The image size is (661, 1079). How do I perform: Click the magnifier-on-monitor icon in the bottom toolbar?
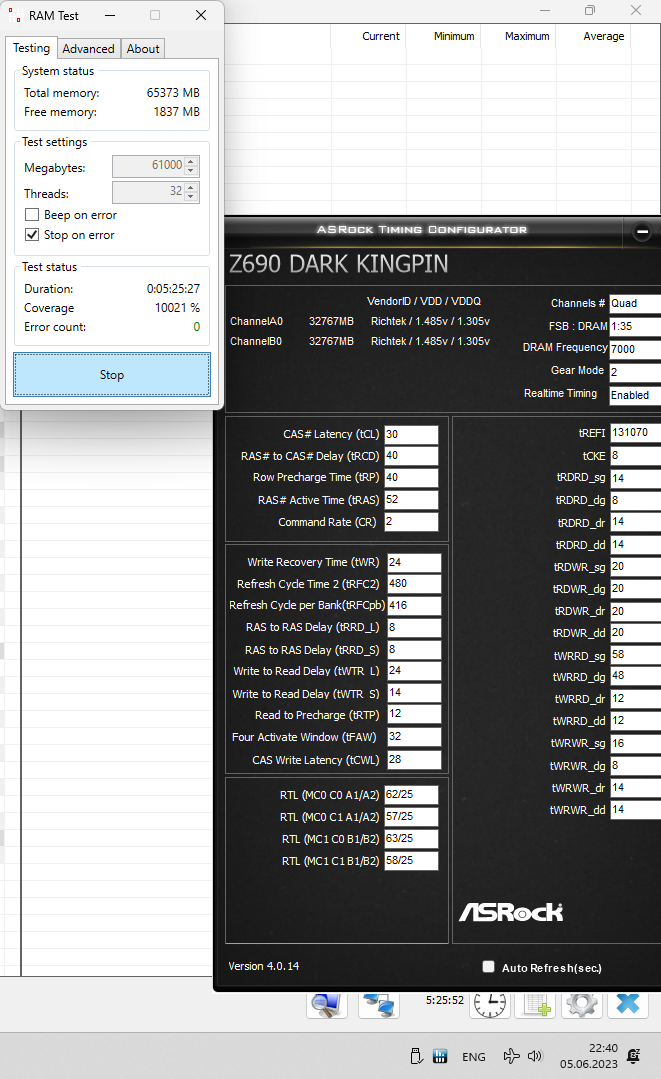click(x=327, y=1005)
